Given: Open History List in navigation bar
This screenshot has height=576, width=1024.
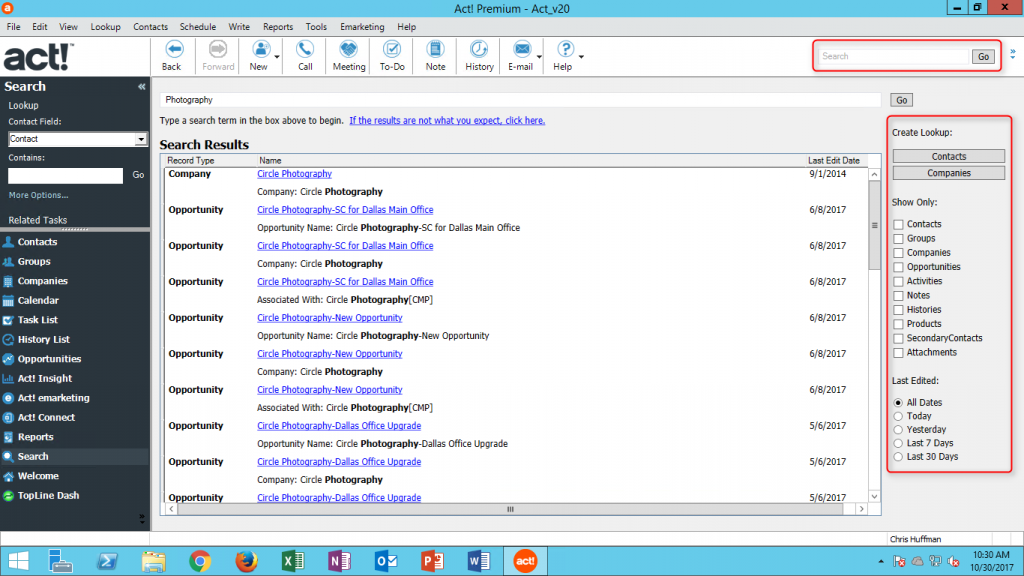Looking at the screenshot, I should 43,340.
